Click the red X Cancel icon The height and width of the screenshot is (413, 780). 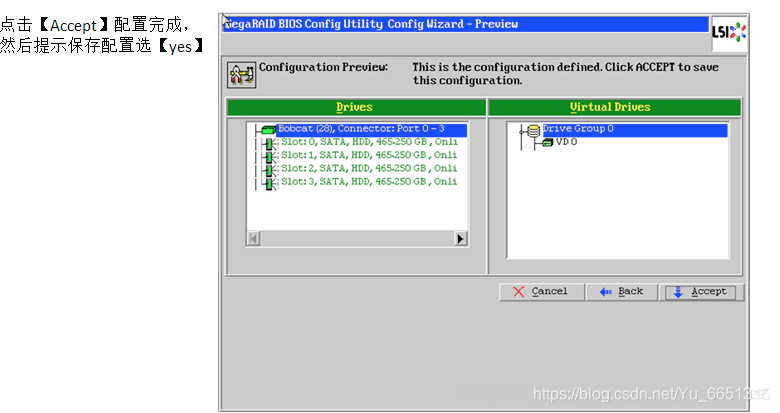coord(518,292)
